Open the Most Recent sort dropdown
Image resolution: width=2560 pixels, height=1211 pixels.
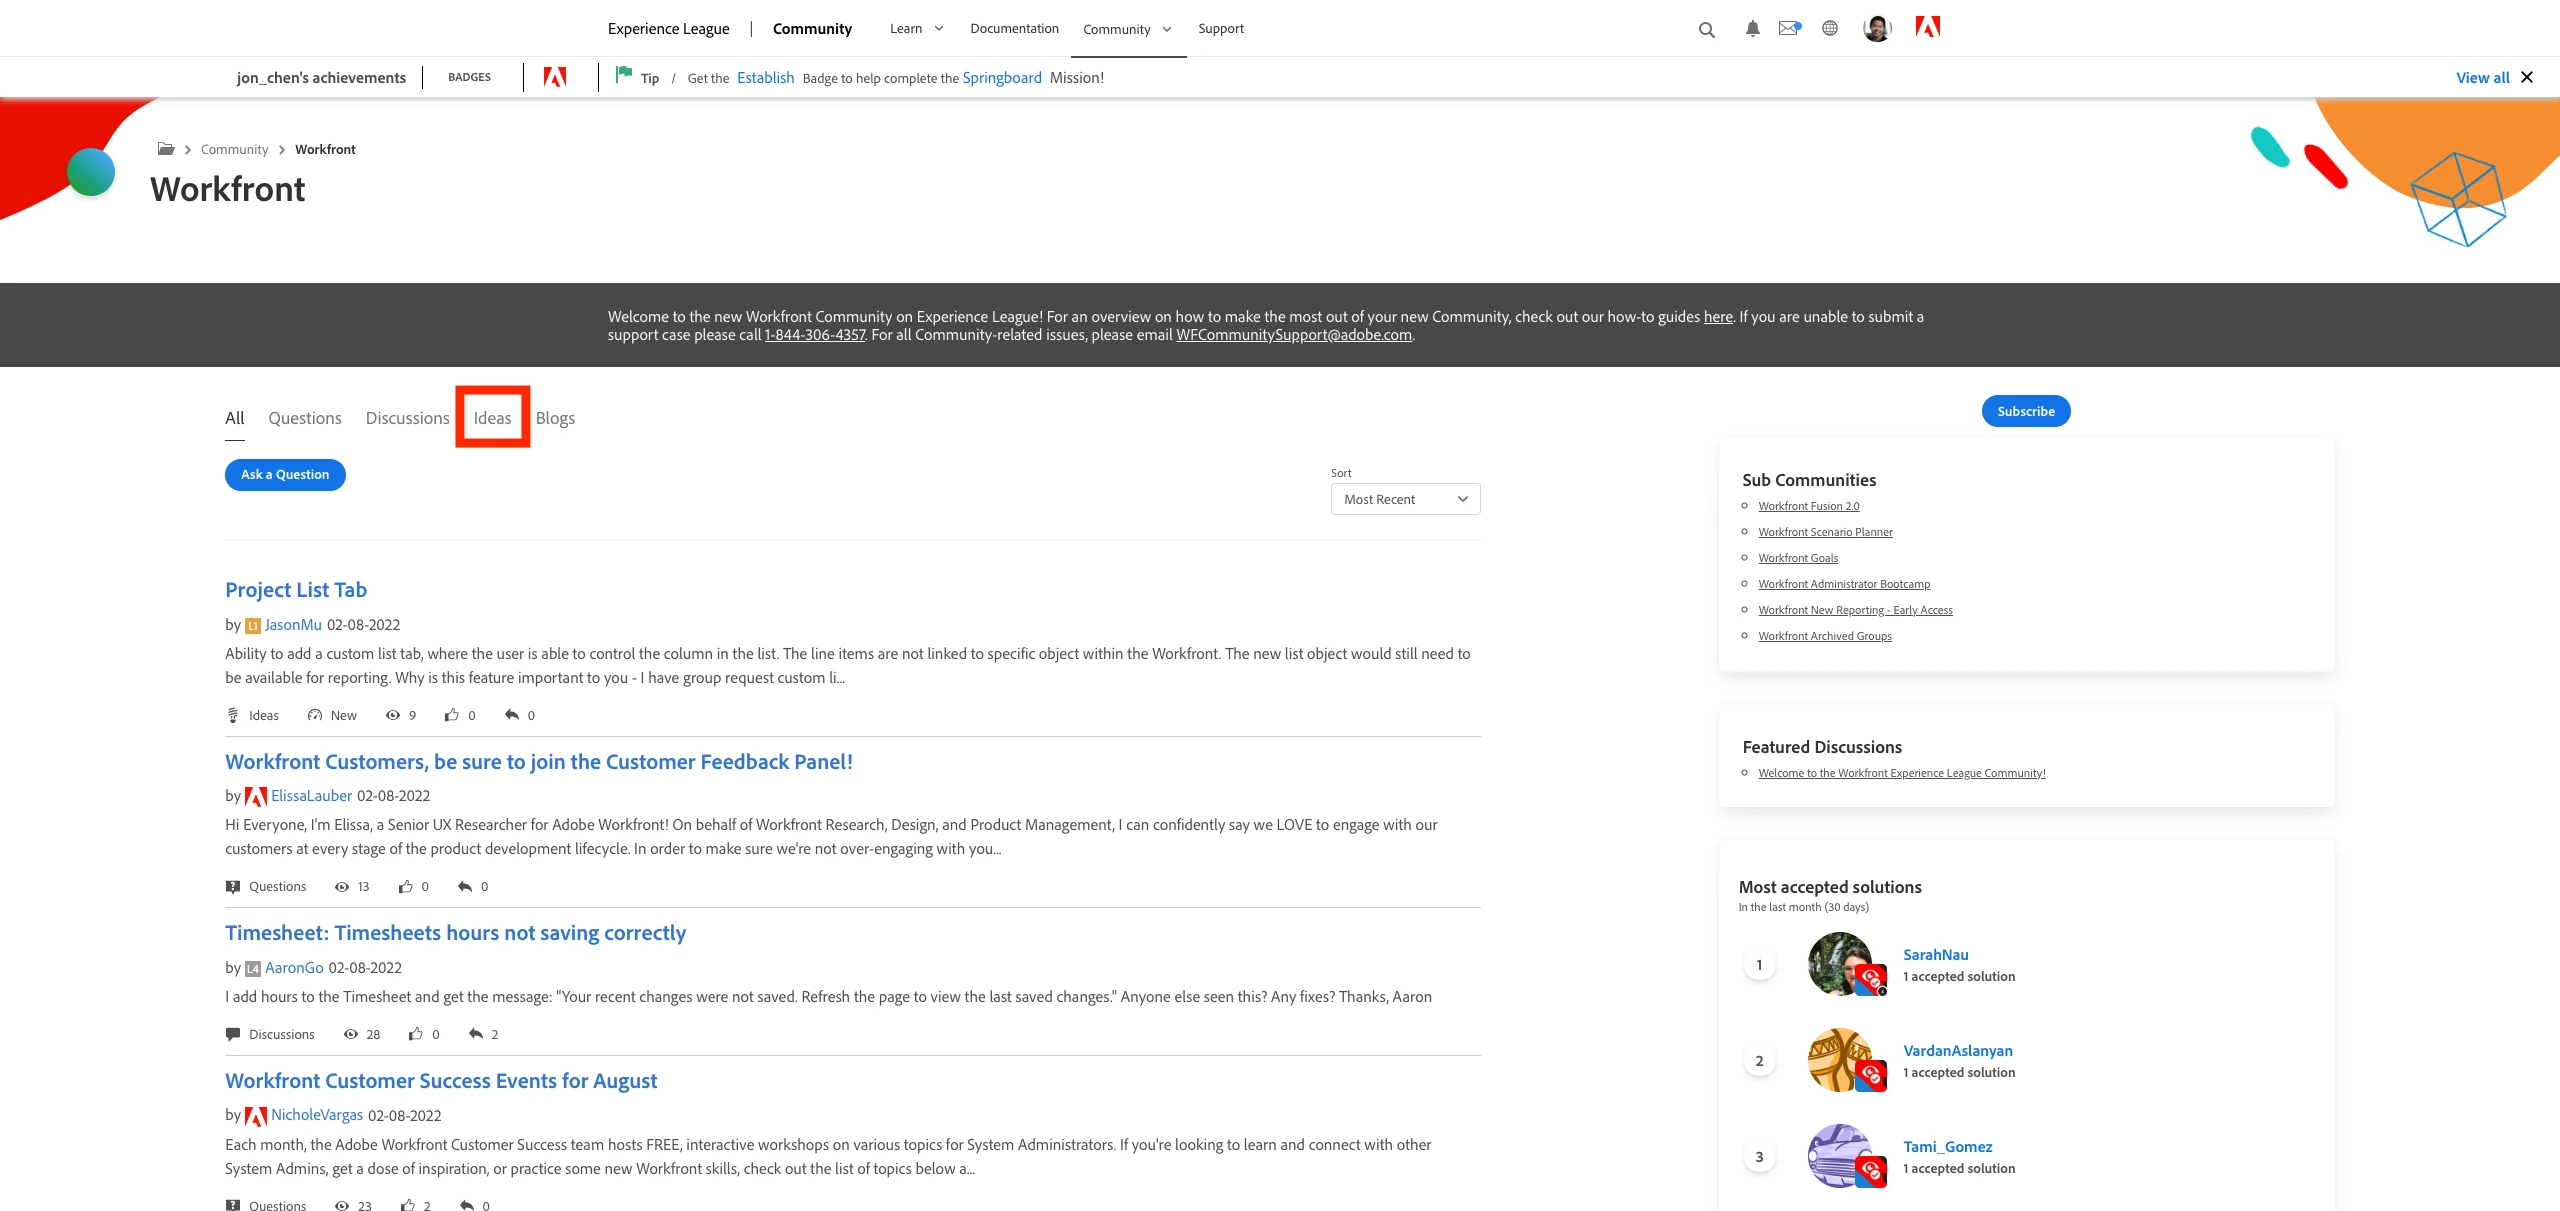(1405, 499)
